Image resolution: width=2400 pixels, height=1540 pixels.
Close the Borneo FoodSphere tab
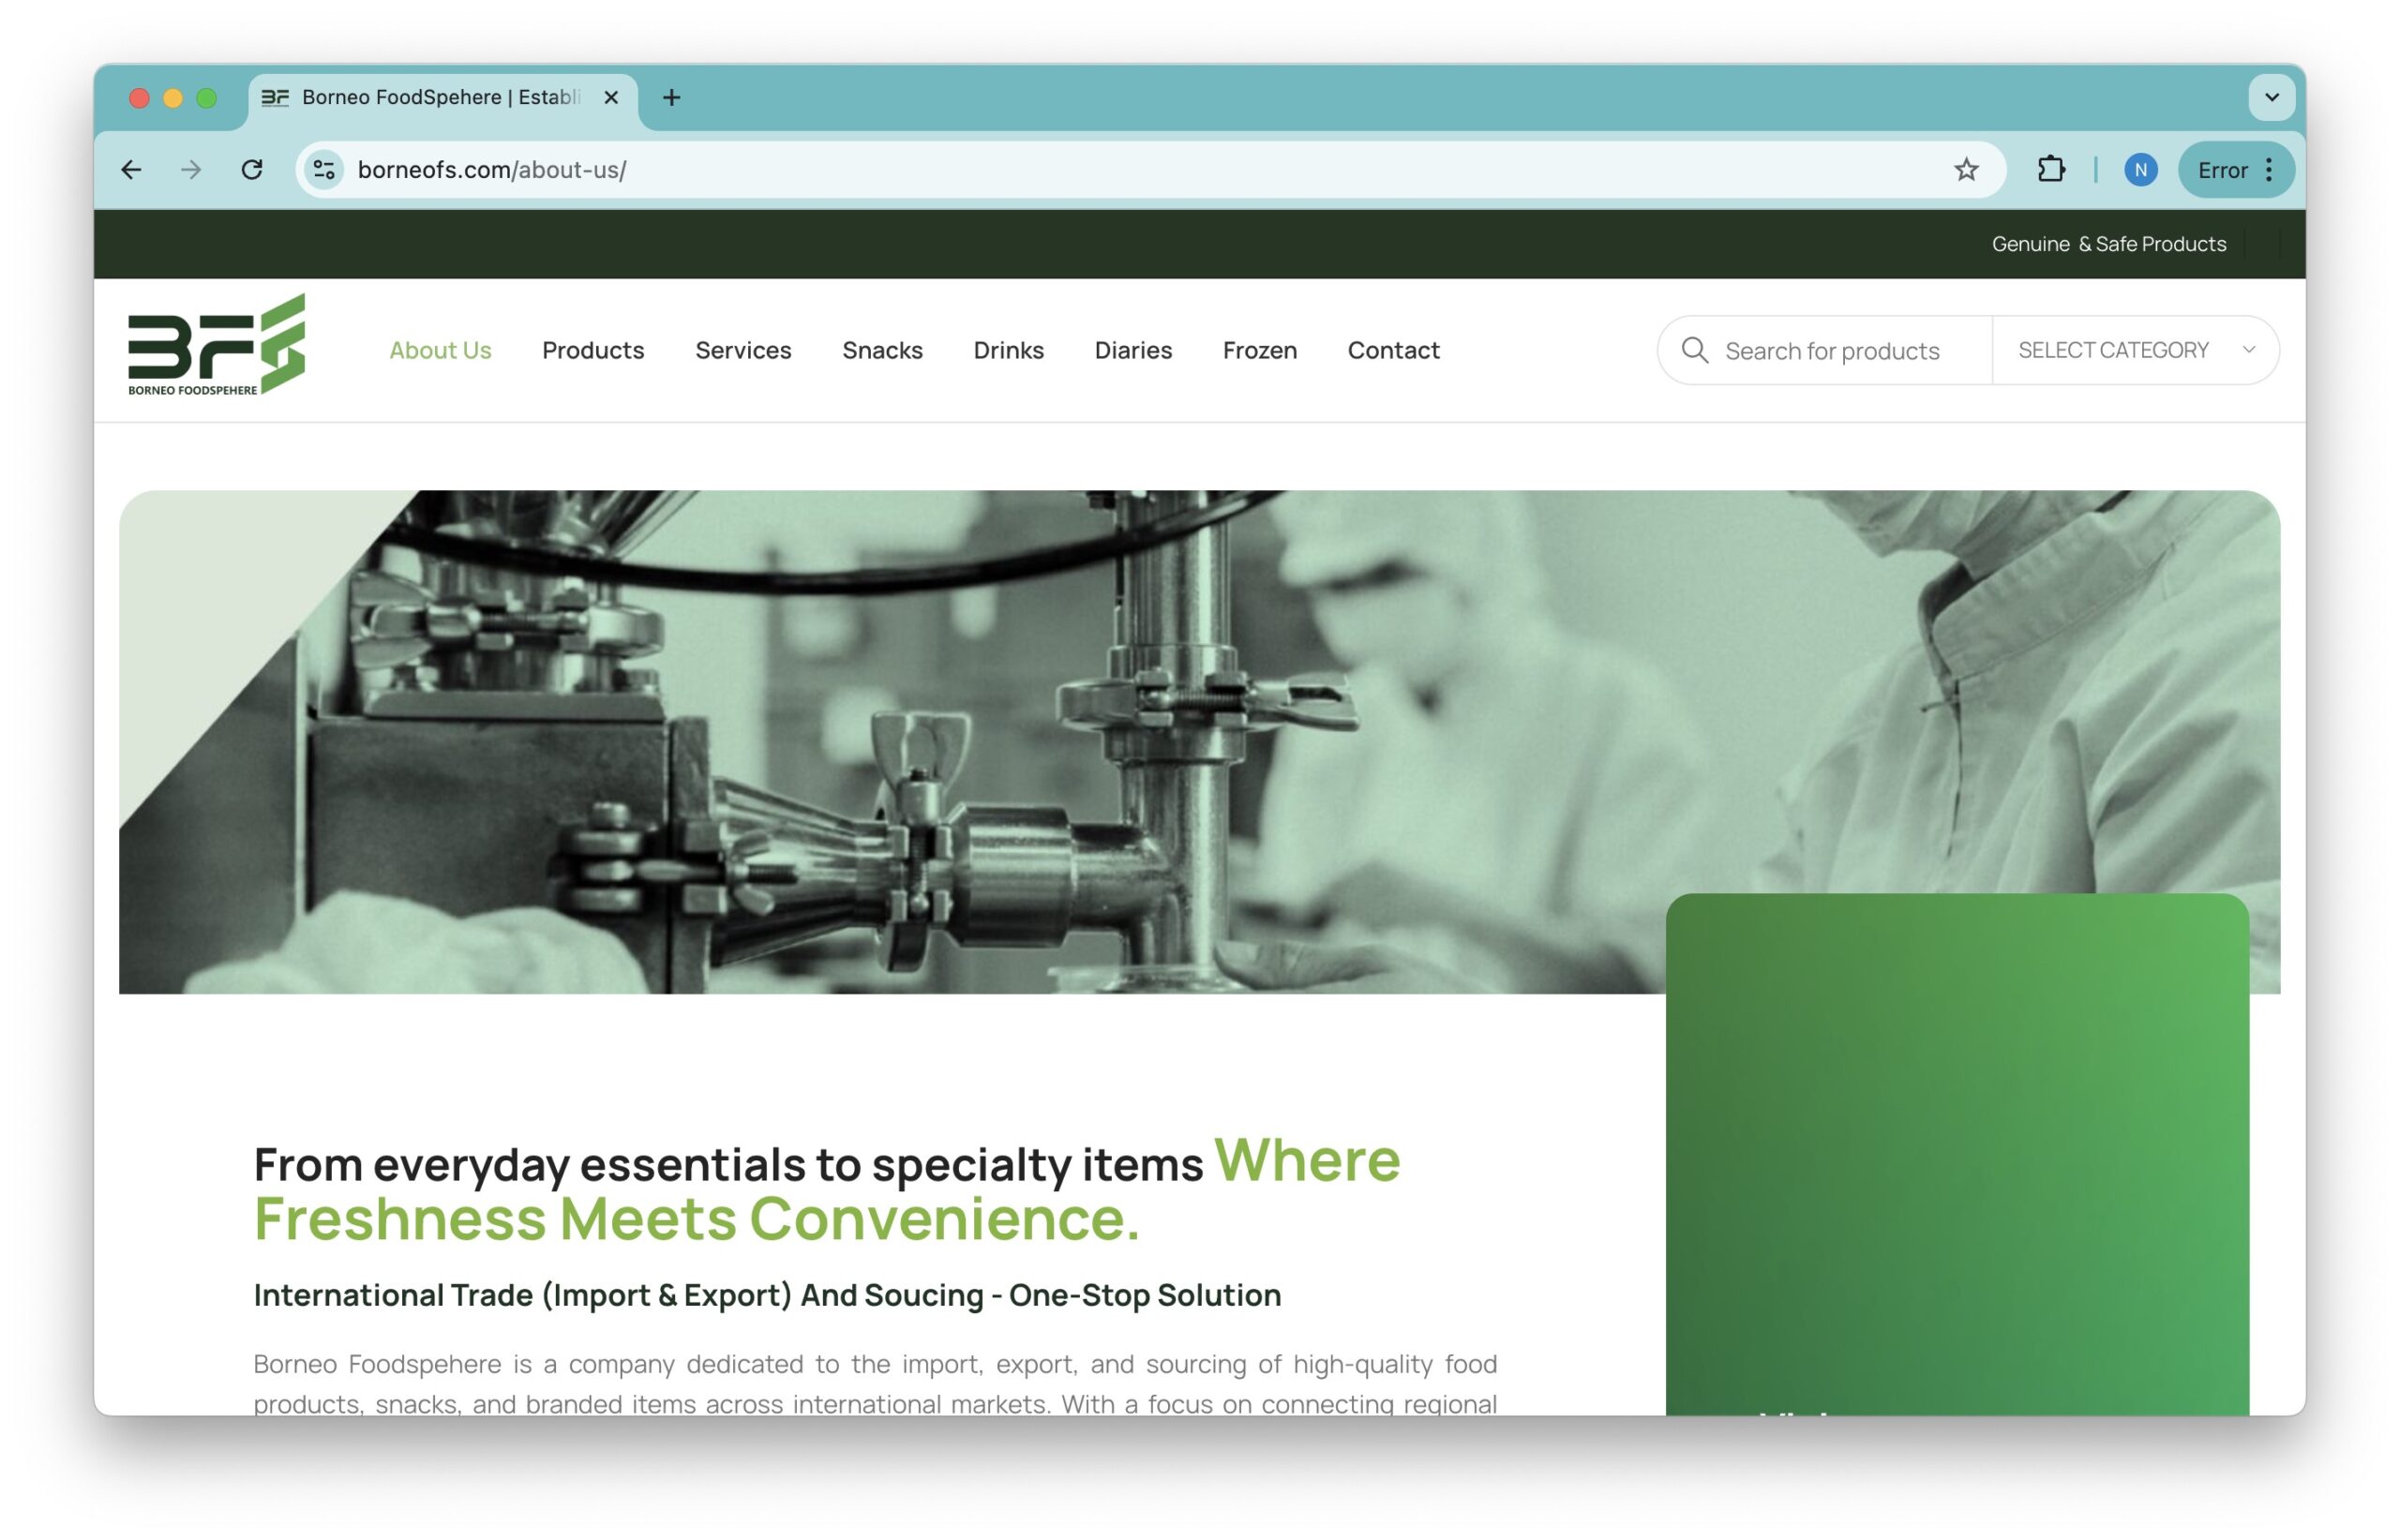point(611,97)
